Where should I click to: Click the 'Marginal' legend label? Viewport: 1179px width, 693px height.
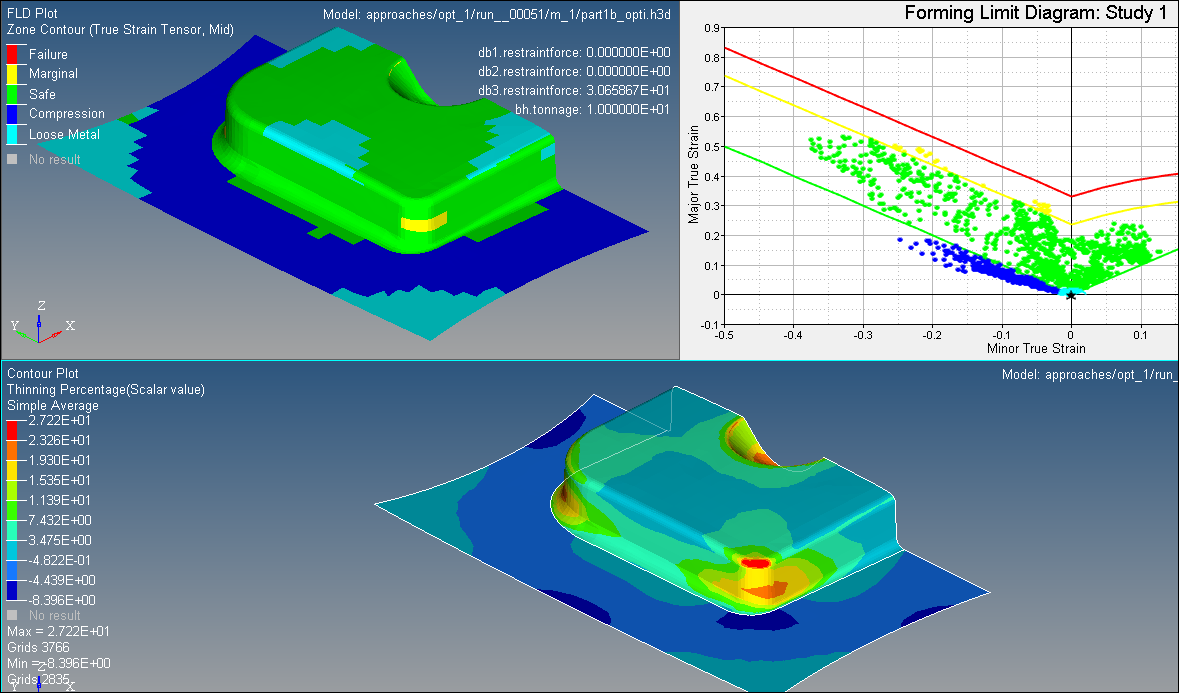[53, 74]
